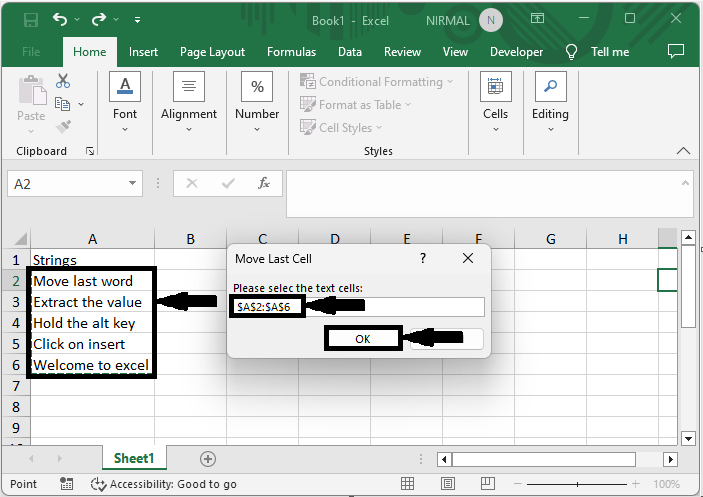Open the Name Box dropdown
This screenshot has width=703, height=497.
pos(132,183)
